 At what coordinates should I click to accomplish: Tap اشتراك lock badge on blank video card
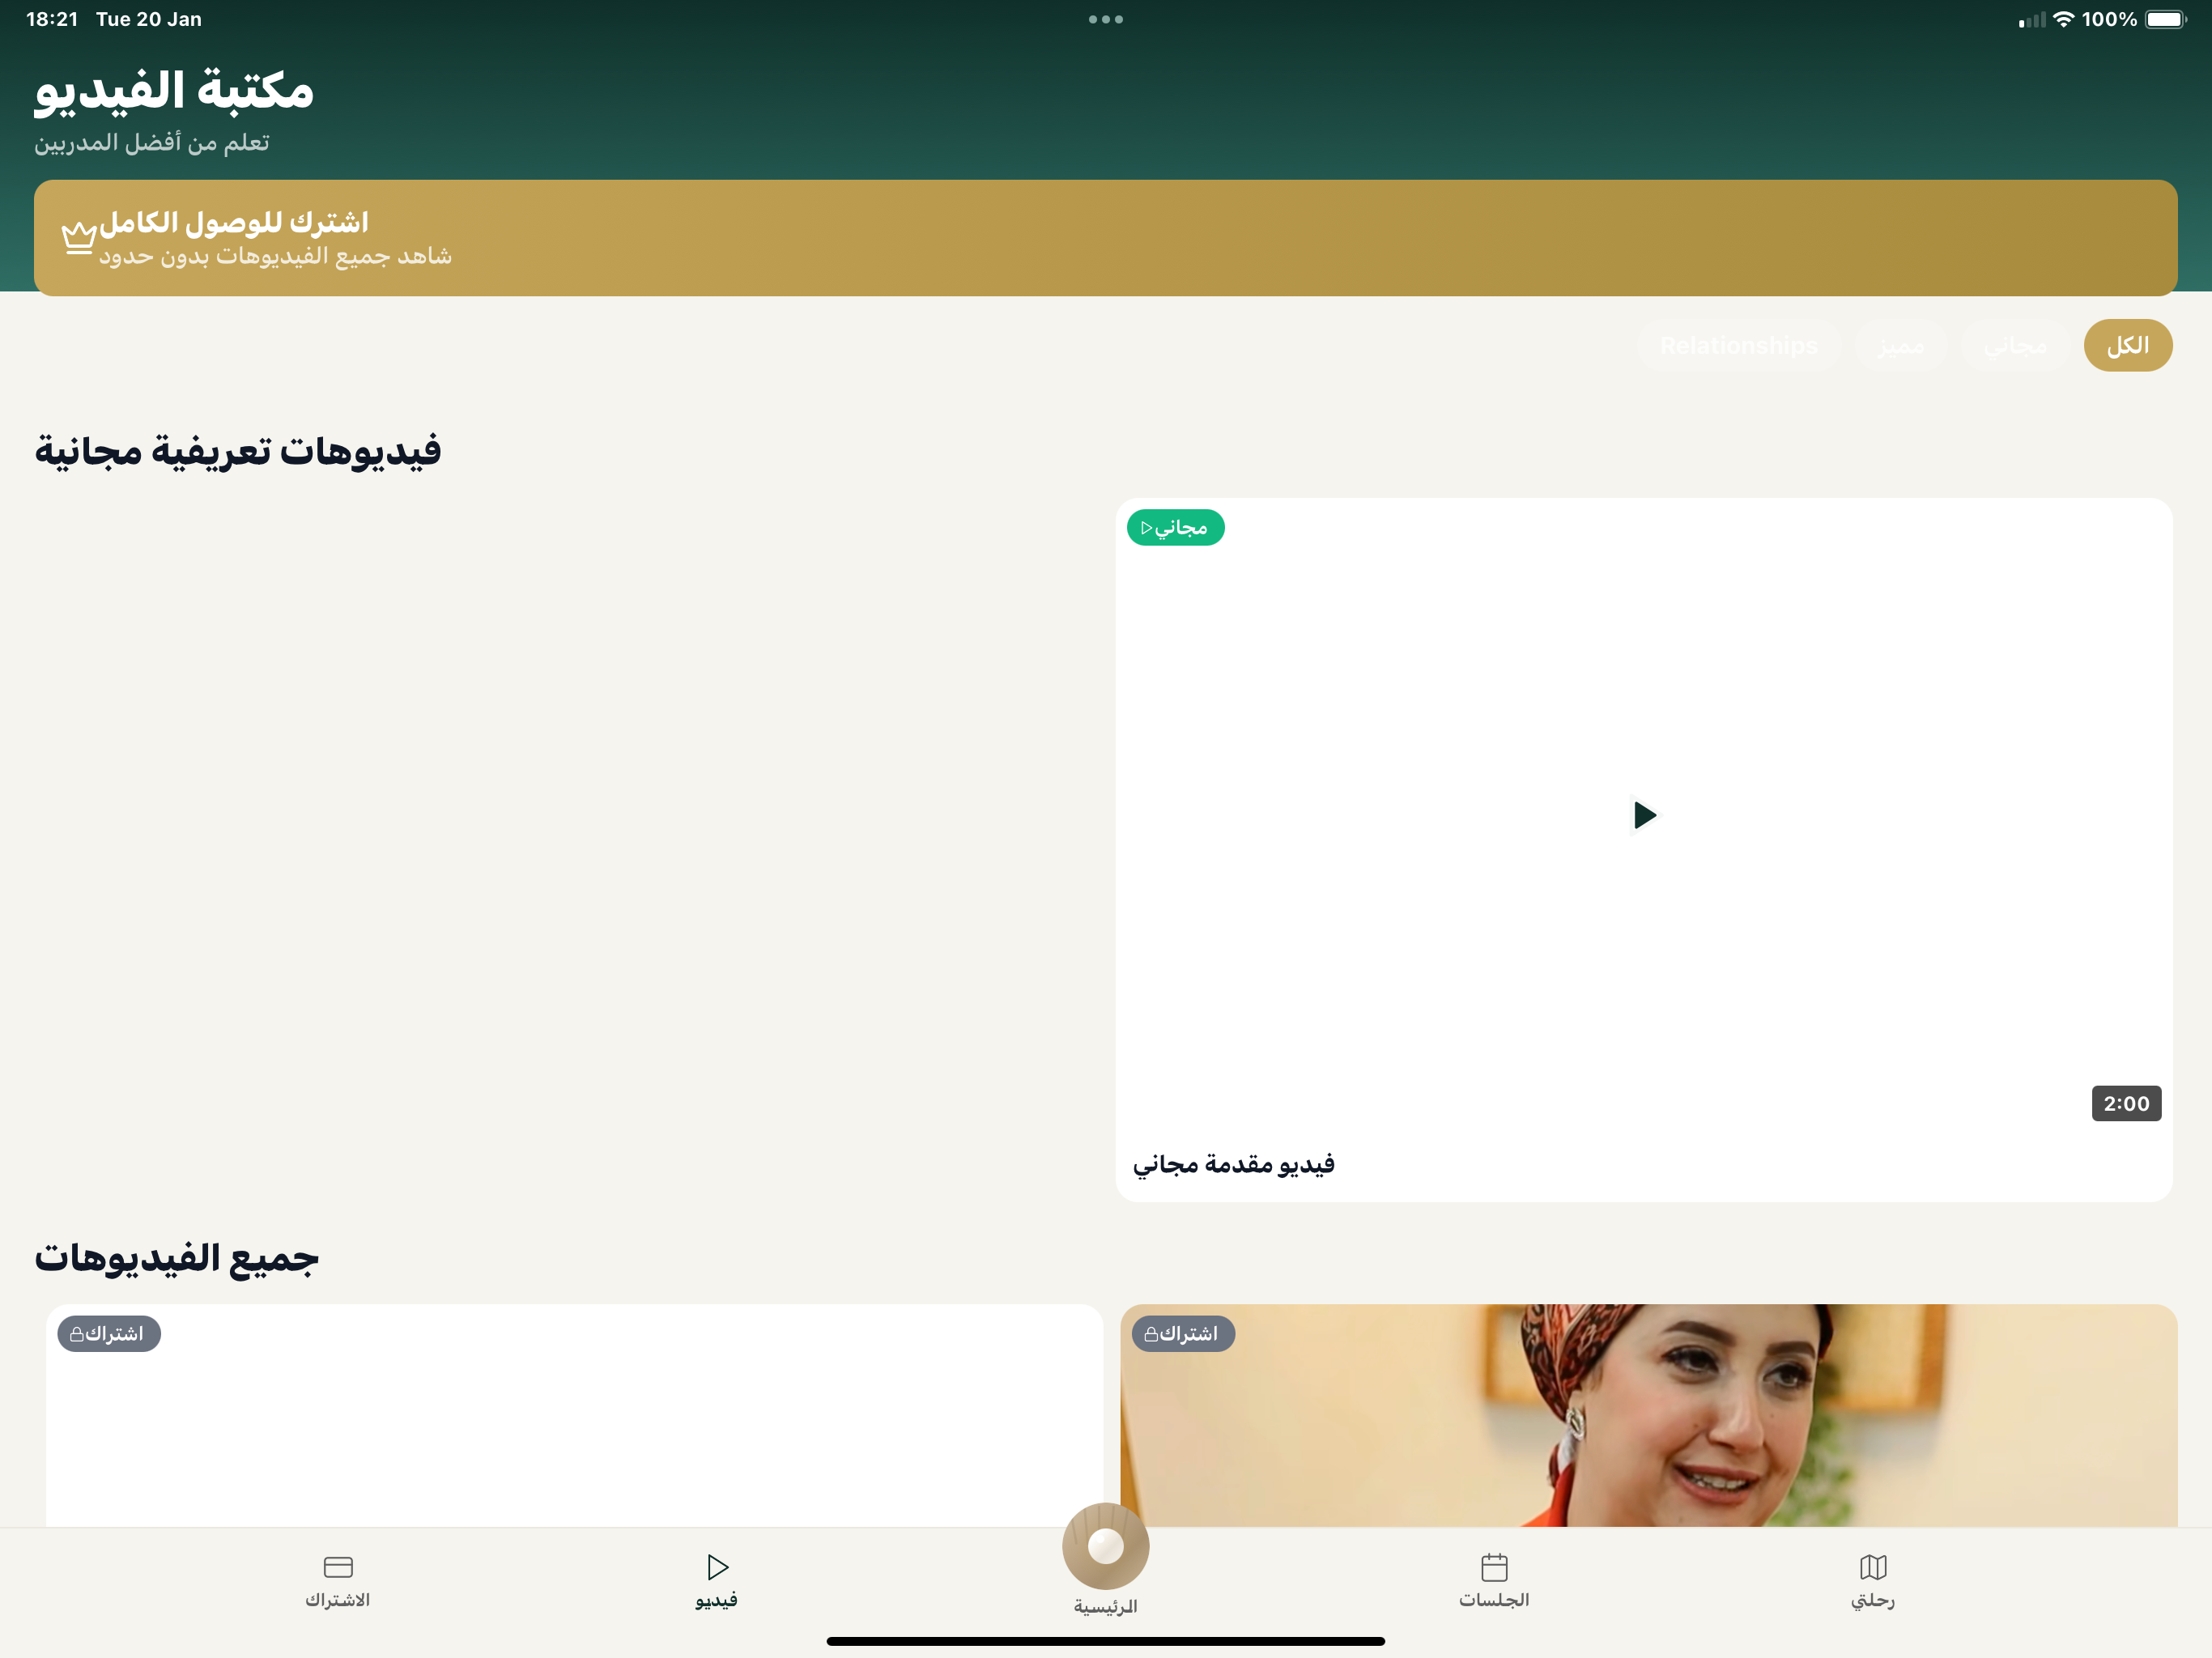click(x=108, y=1334)
